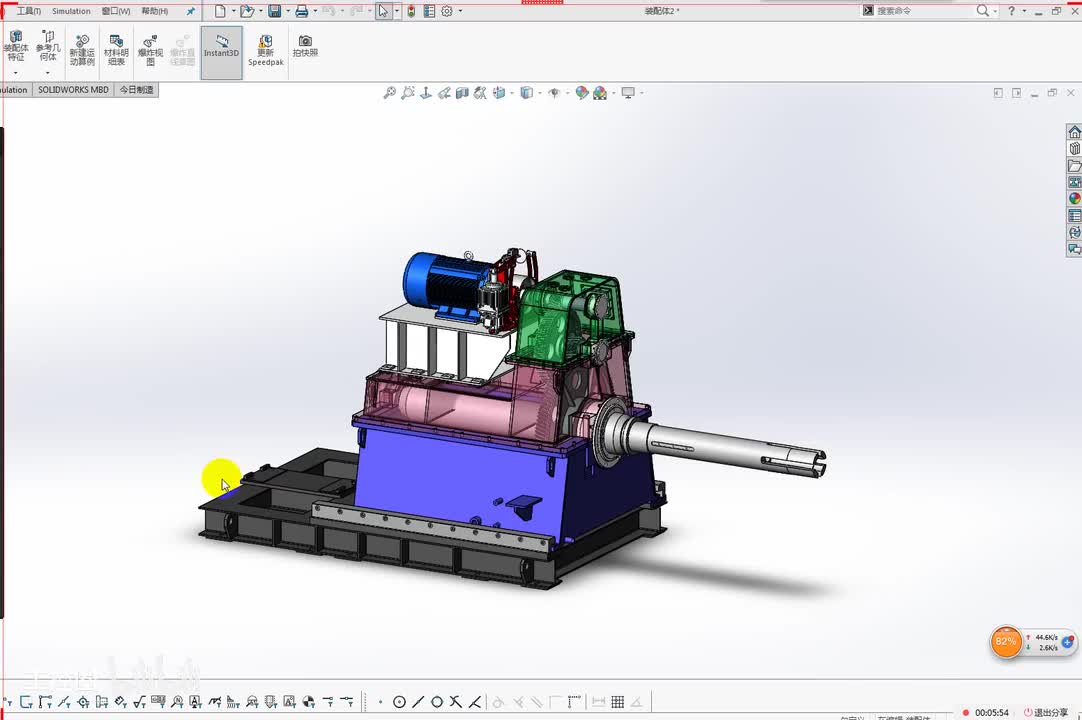This screenshot has height=720, width=1082.
Task: Click the Zoom to Fit icon
Action: point(390,93)
